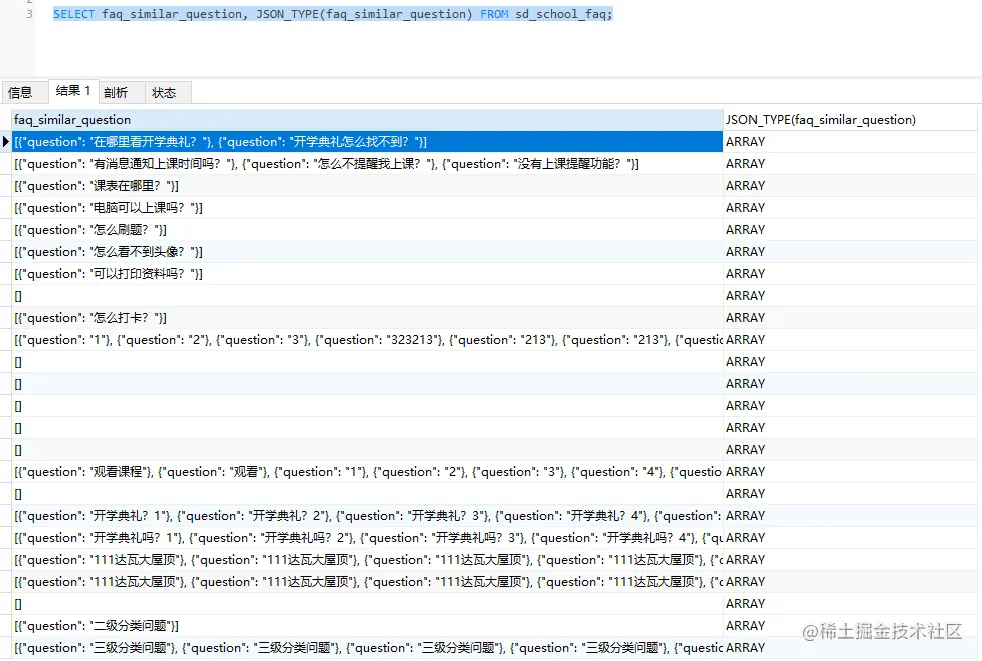Select the row with 怎么打卡？

(x=367, y=318)
